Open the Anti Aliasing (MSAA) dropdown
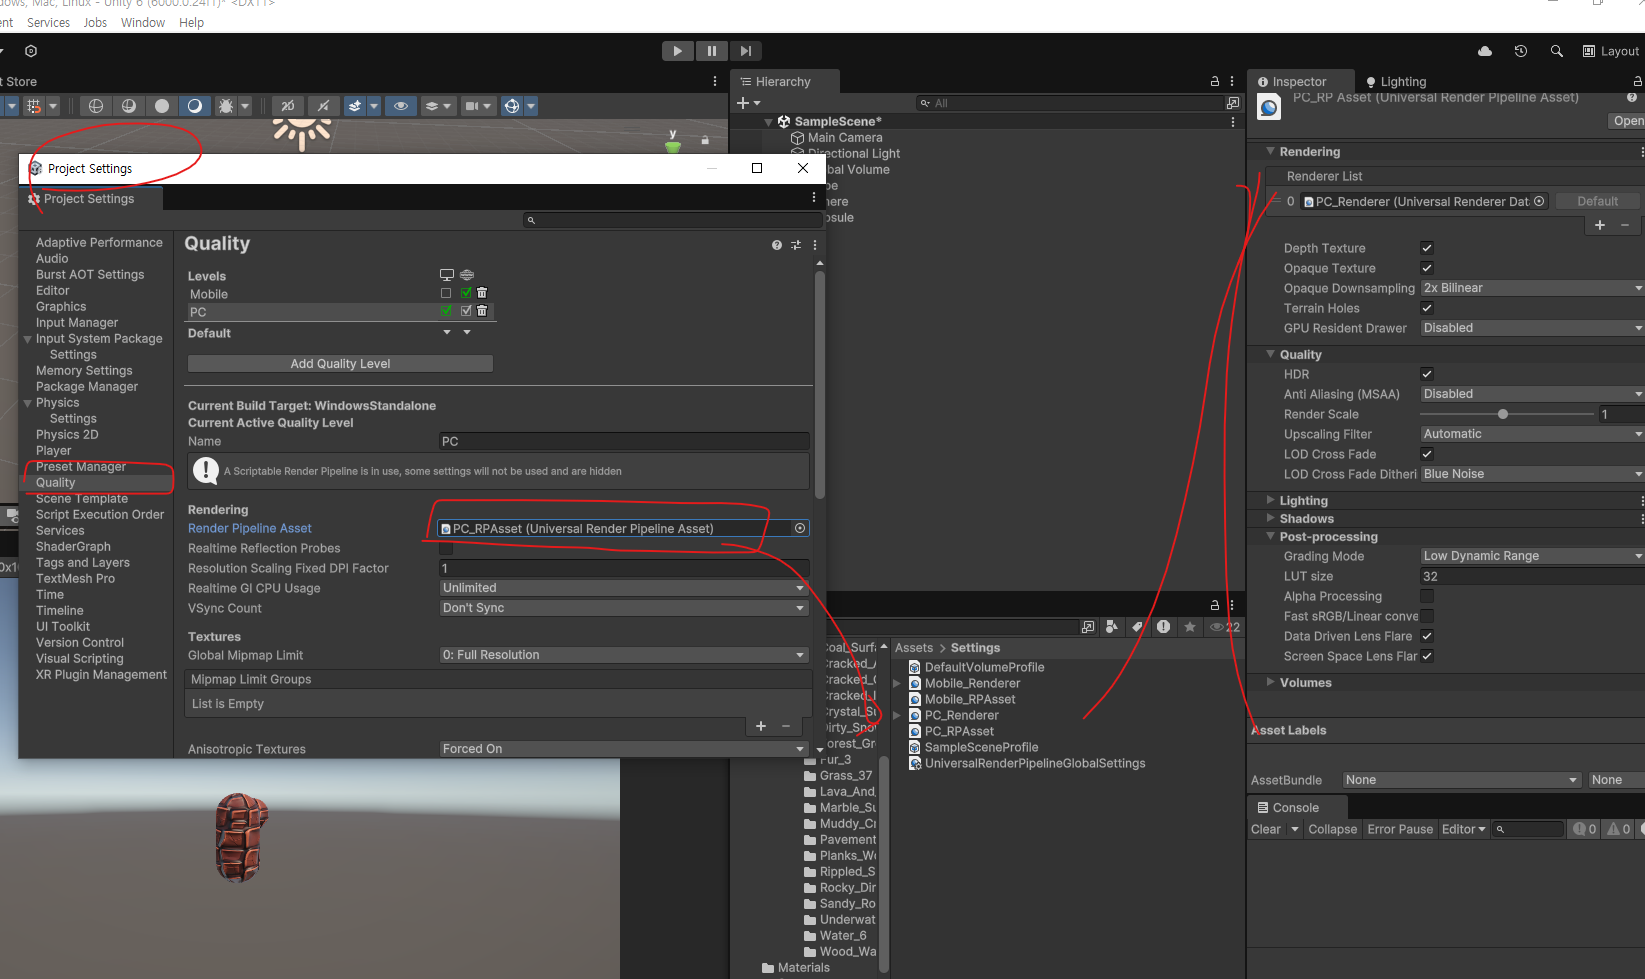Viewport: 1645px width, 979px height. (1532, 394)
